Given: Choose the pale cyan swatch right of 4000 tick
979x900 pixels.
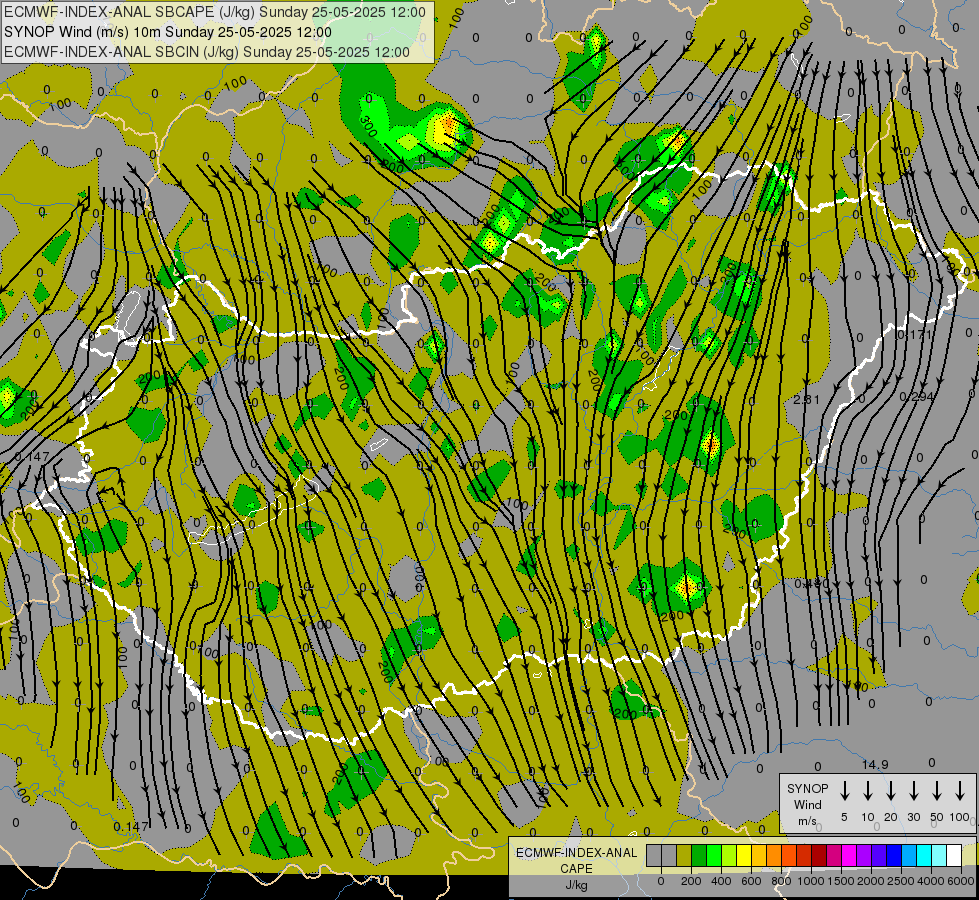Looking at the screenshot, I should 940,855.
